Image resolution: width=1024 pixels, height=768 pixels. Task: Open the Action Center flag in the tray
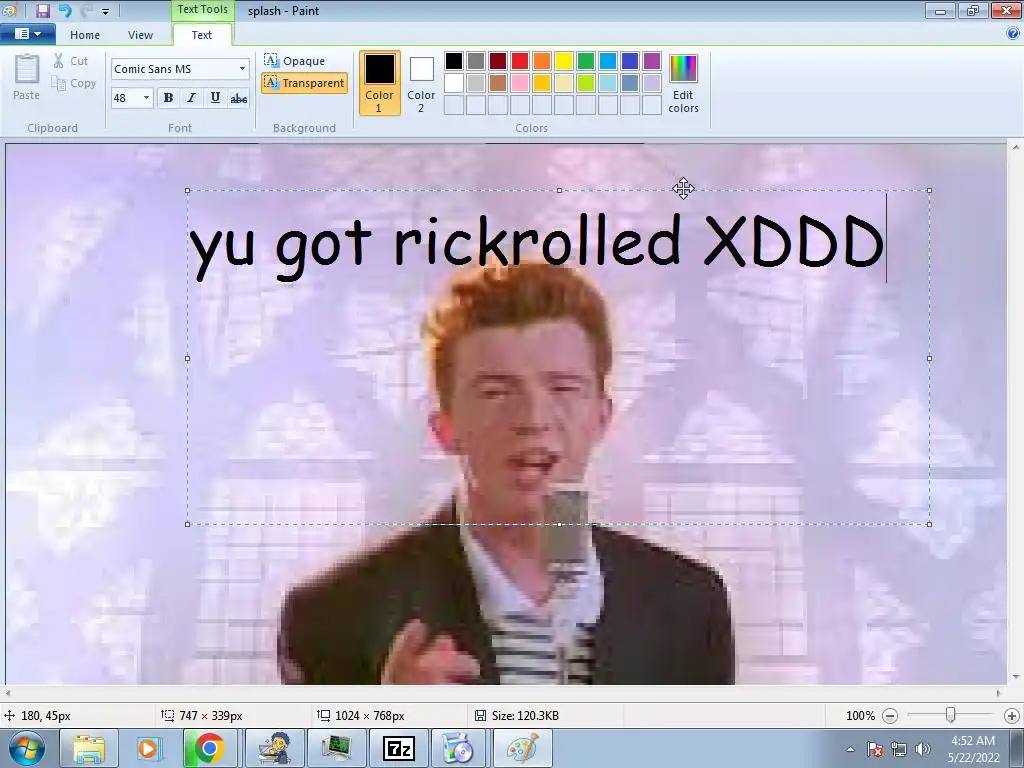[875, 749]
